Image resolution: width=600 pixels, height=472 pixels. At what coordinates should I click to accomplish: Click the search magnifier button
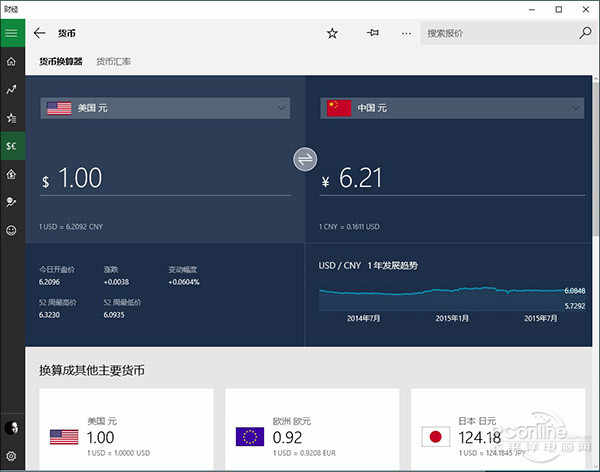585,33
